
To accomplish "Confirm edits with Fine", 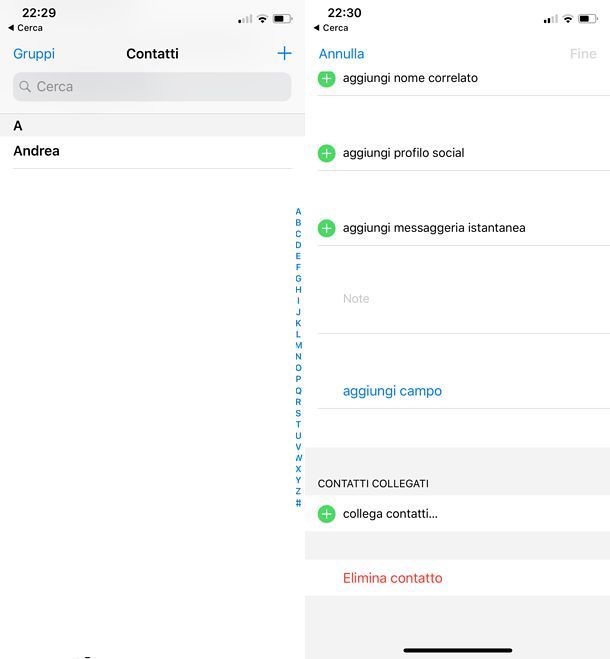I will point(583,54).
